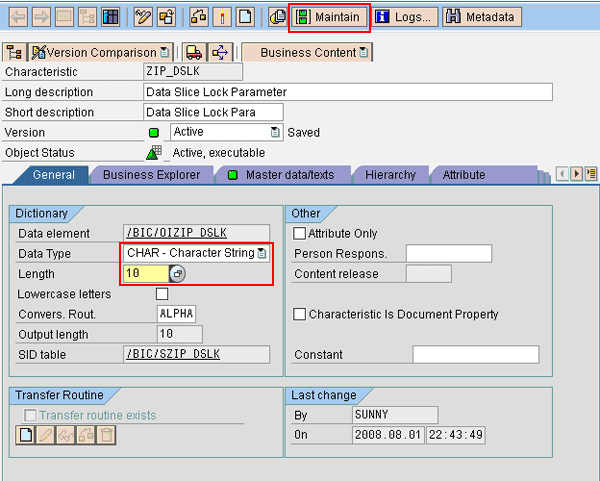Click the Maintain button in toolbar
This screenshot has height=481, width=600.
tap(328, 17)
